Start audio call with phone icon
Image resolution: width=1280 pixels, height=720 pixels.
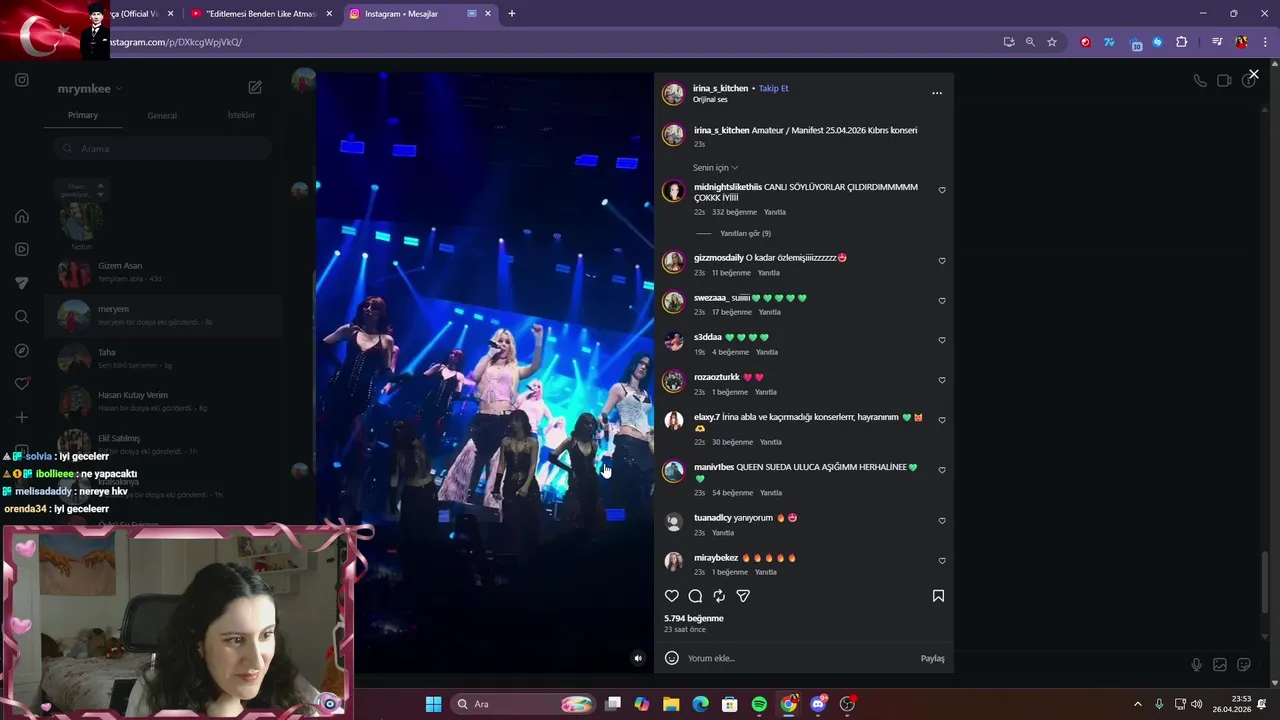(1200, 81)
